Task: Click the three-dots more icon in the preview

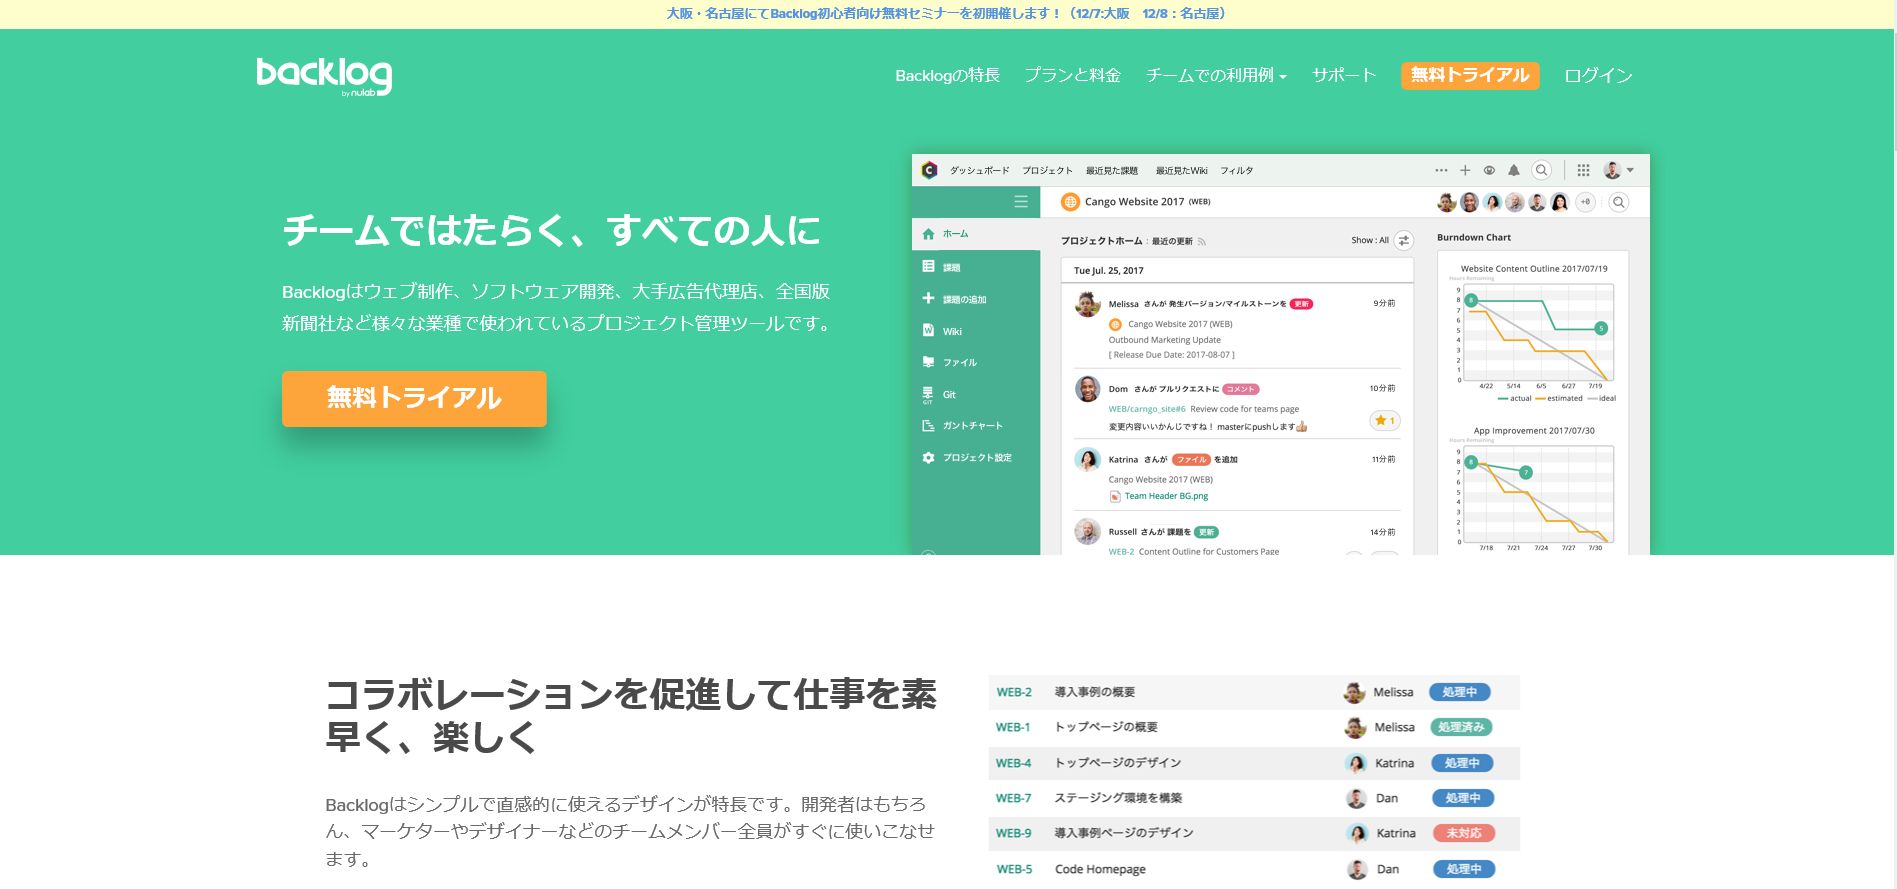Action: (1441, 170)
